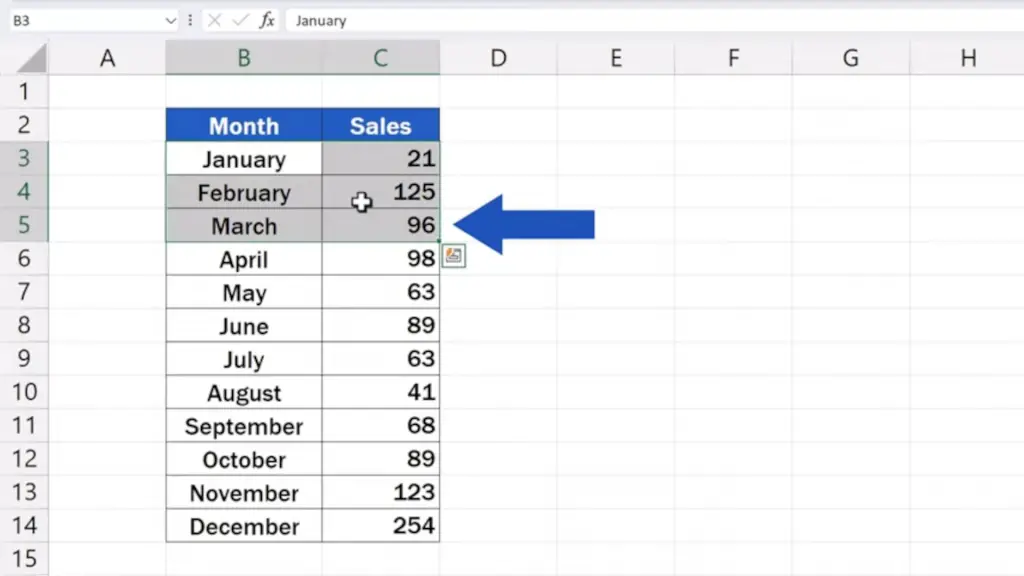
Task: Click the Sales header cell
Action: click(x=381, y=125)
